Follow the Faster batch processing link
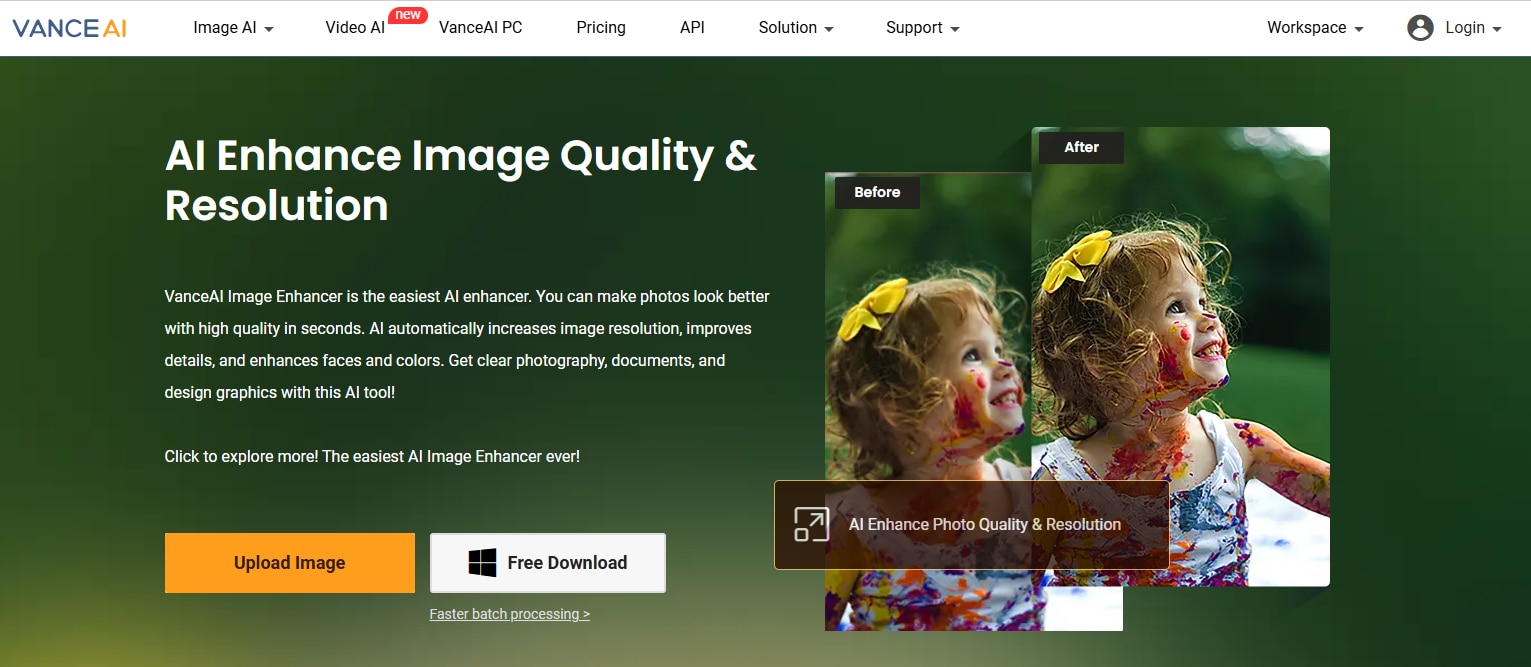Screen dimensions: 1531x667 pos(510,614)
